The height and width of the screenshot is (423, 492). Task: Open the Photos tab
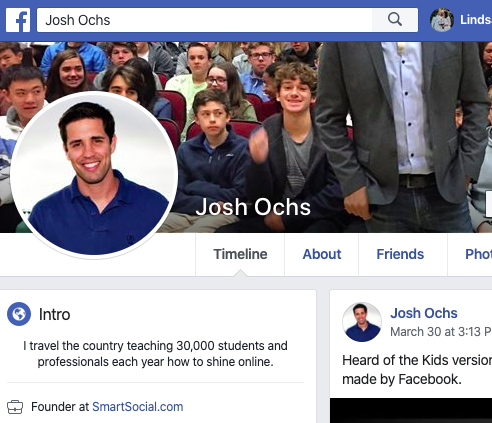[478, 254]
